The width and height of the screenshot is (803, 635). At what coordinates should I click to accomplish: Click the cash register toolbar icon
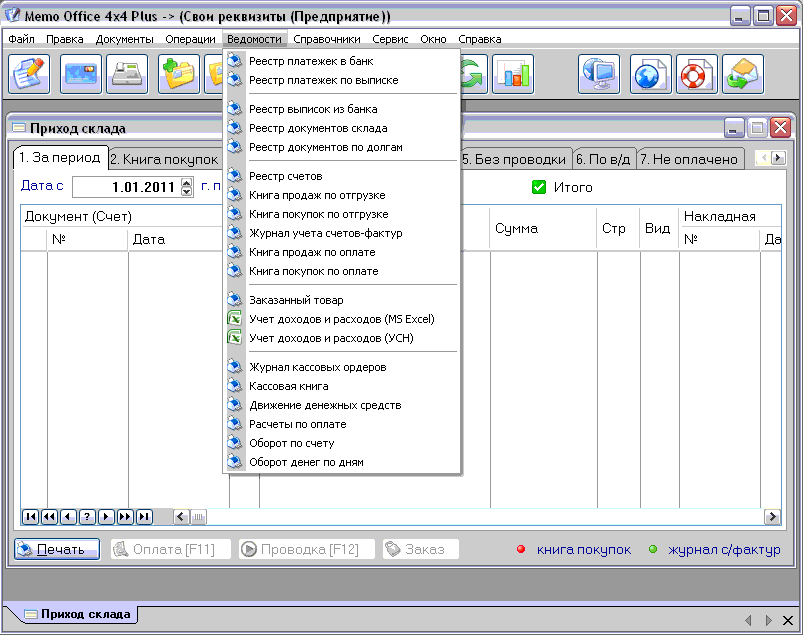point(127,74)
